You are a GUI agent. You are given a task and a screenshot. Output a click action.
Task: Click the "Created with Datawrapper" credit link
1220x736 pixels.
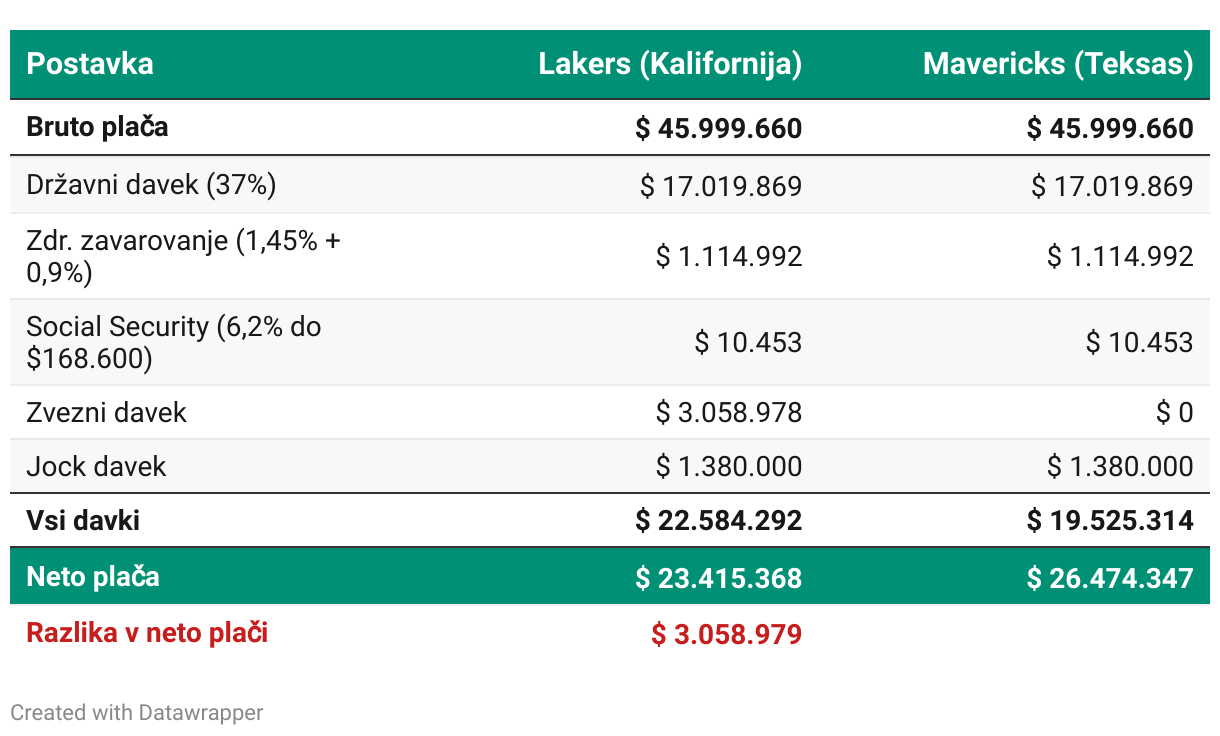[137, 713]
